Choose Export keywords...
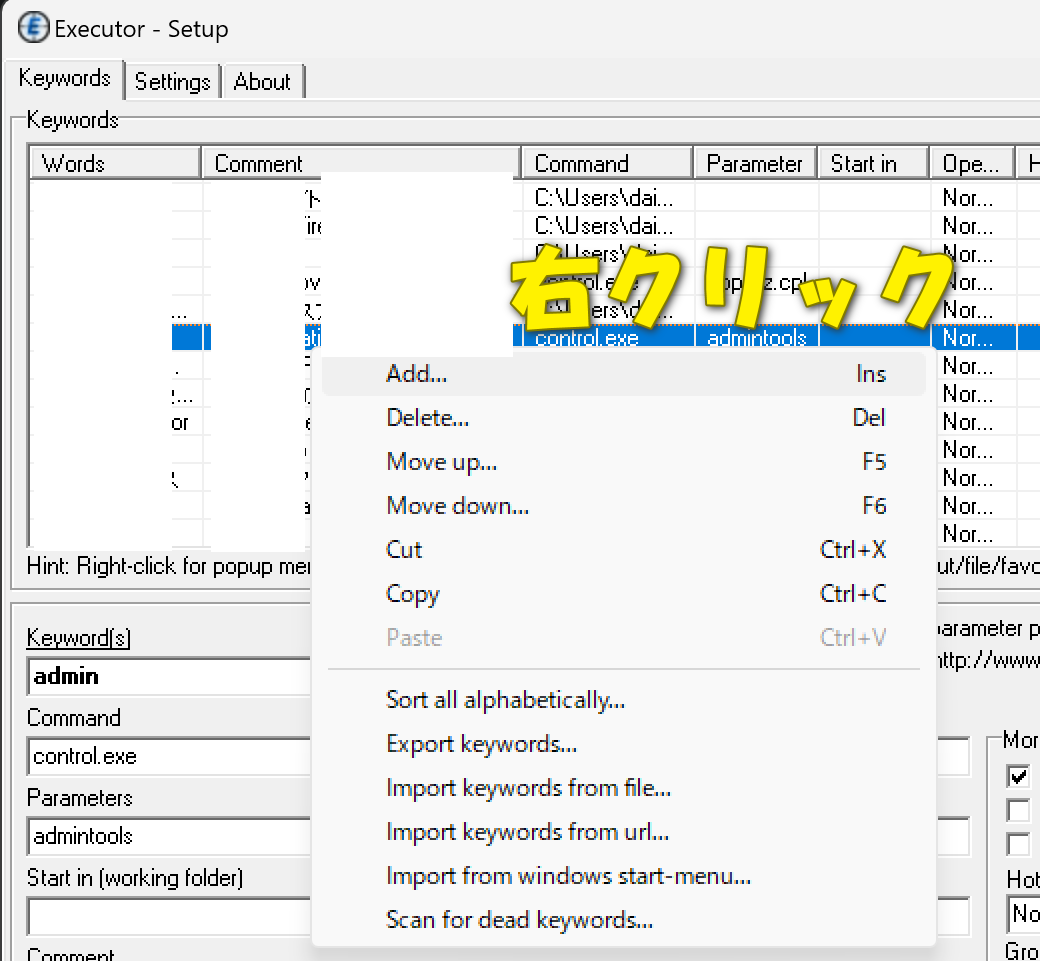The image size is (1040, 961). [x=623, y=744]
